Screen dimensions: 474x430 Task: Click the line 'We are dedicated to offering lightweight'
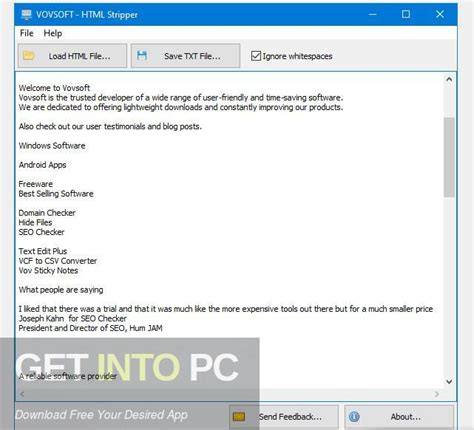click(181, 107)
